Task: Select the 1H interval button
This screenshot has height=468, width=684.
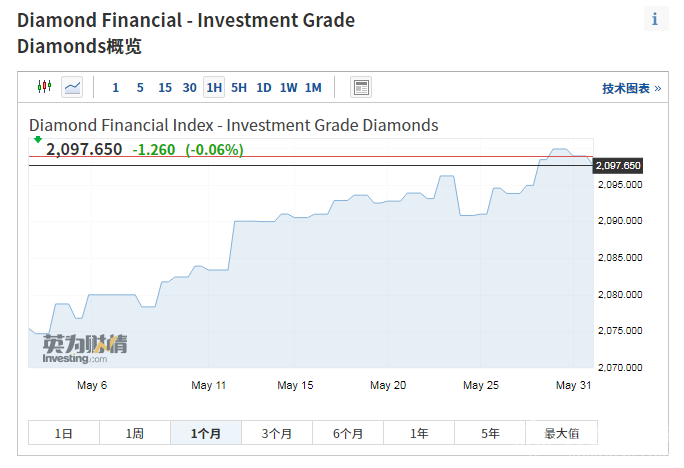Action: (x=214, y=88)
